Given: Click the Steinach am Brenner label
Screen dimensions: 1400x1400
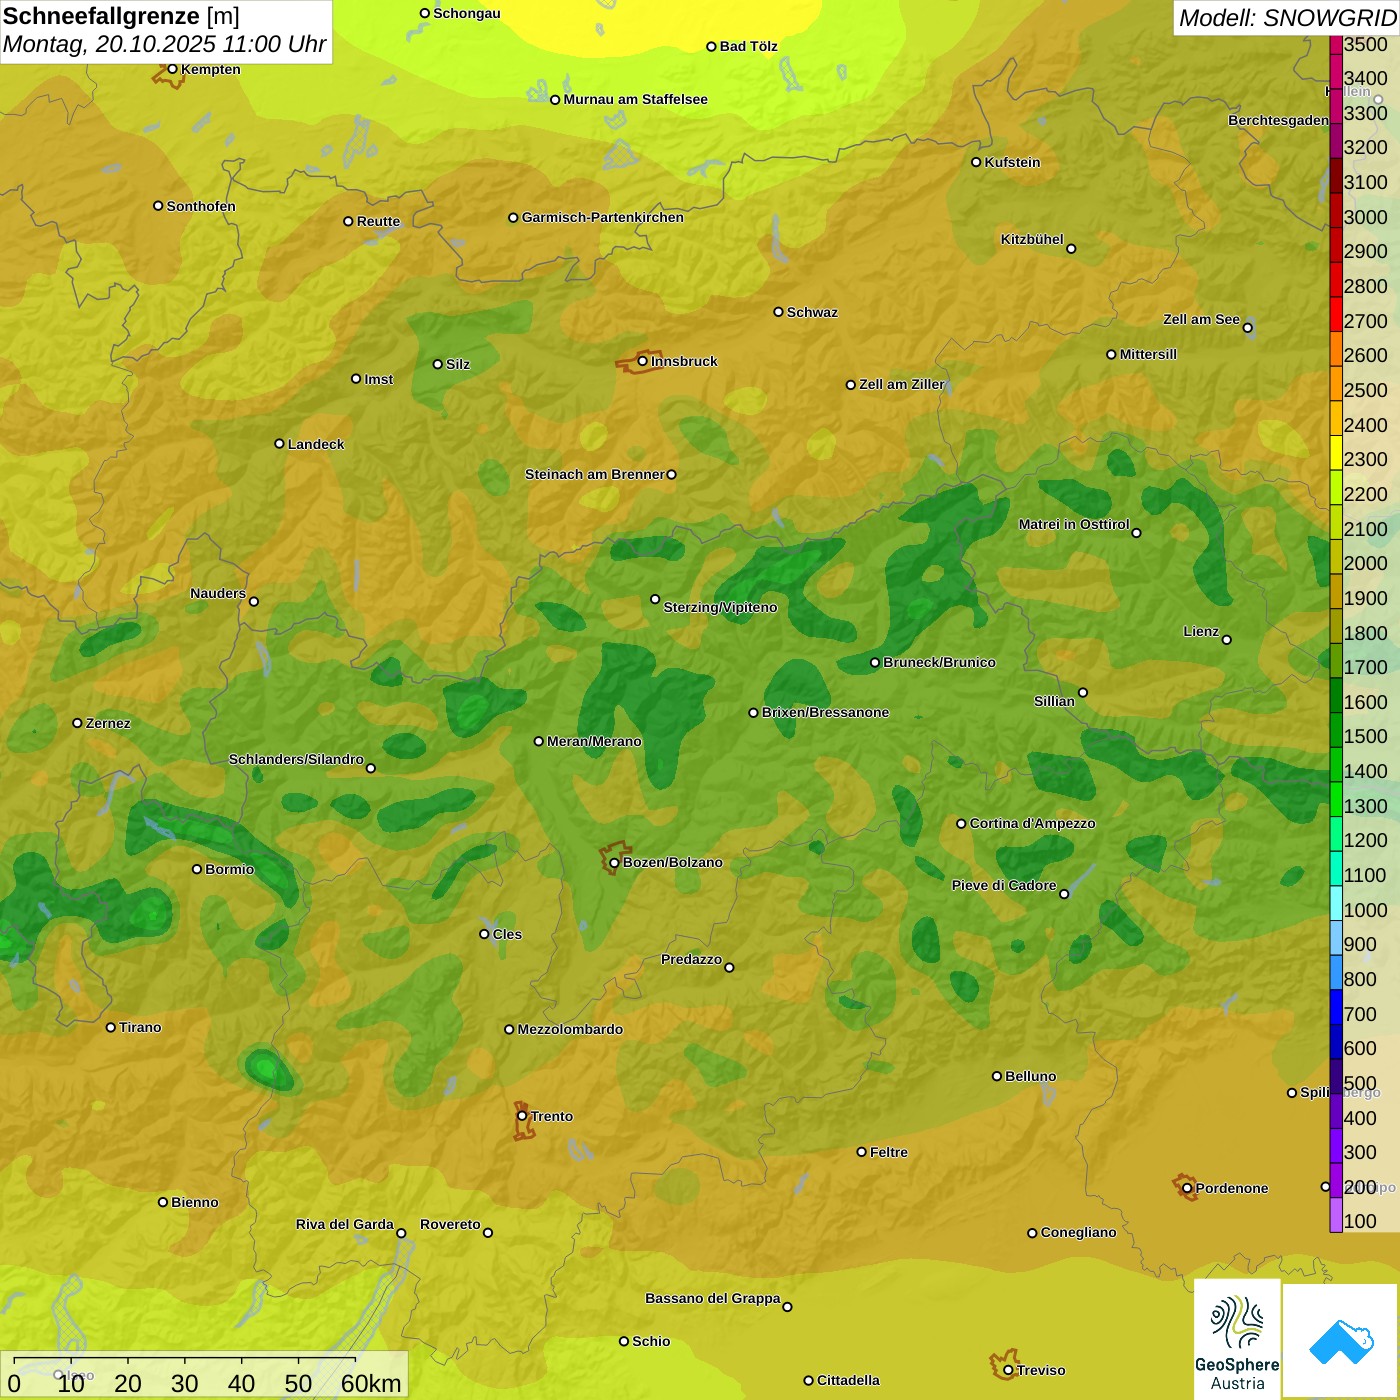Looking at the screenshot, I should (594, 474).
